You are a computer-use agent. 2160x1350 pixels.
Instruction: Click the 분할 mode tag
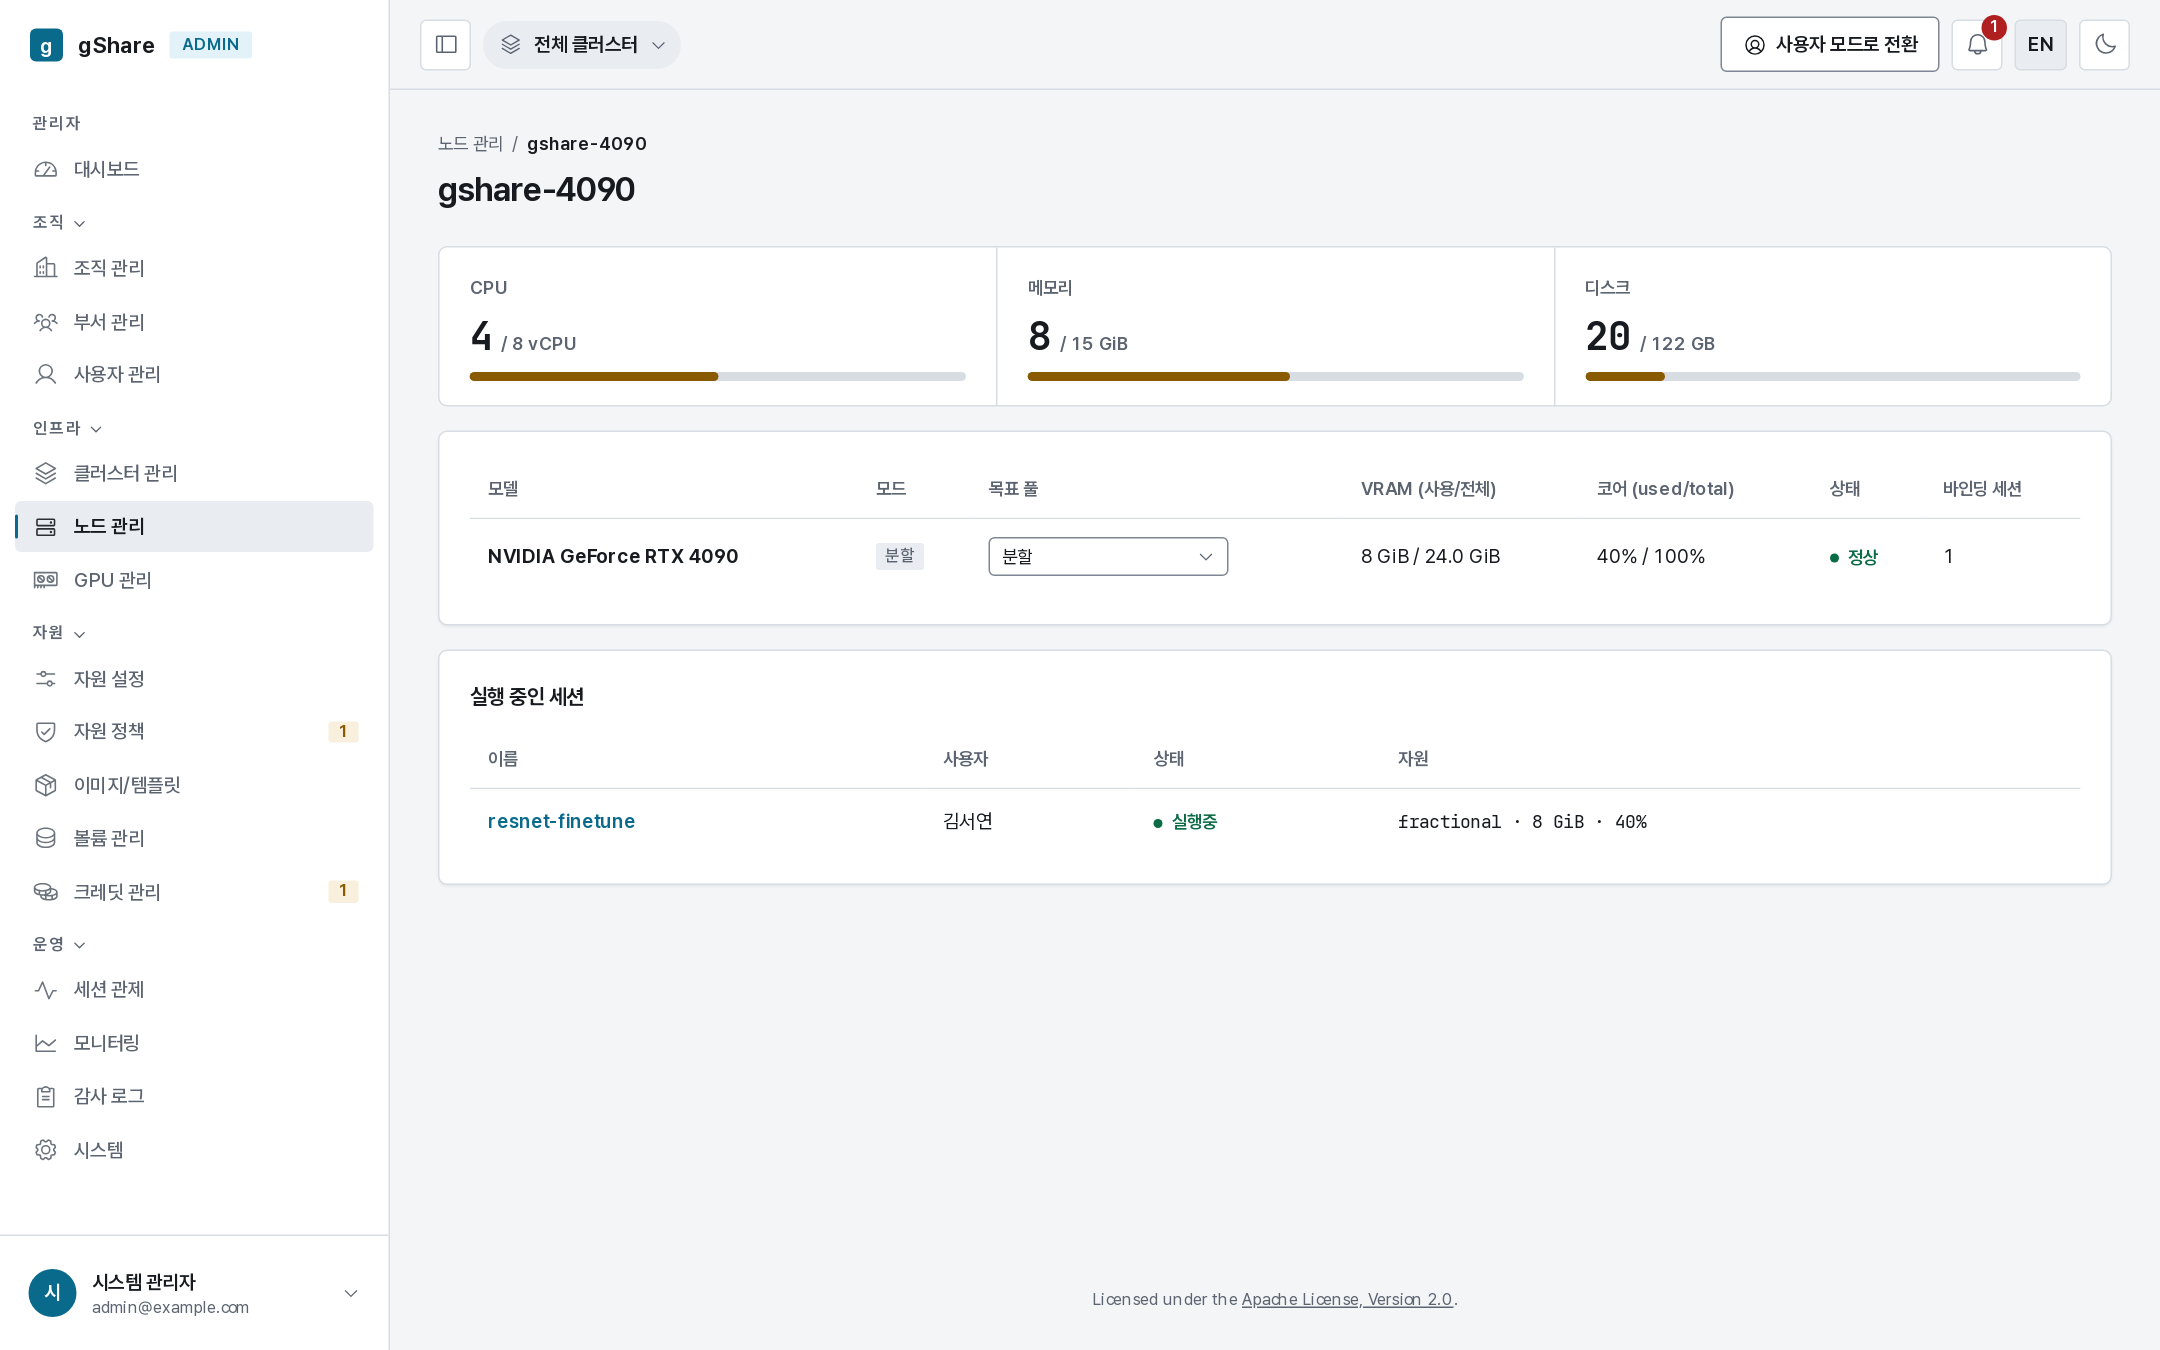[899, 556]
